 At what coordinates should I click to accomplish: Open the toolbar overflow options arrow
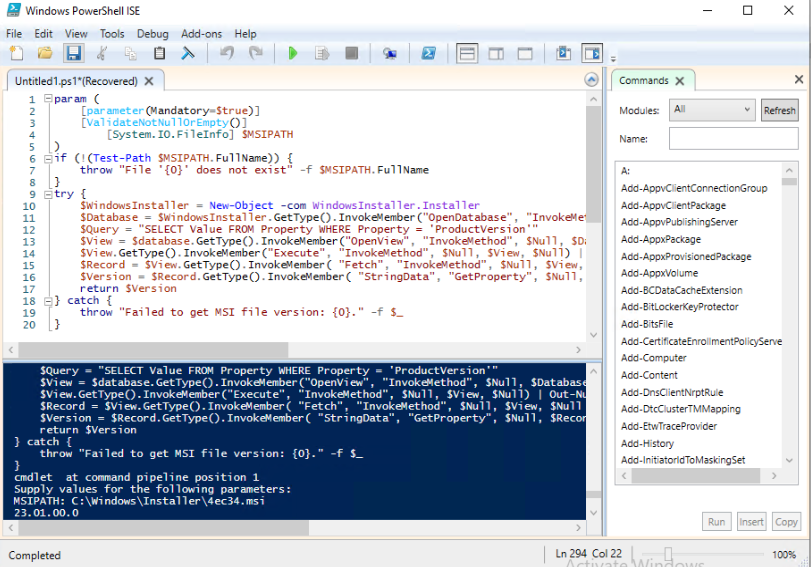point(613,59)
